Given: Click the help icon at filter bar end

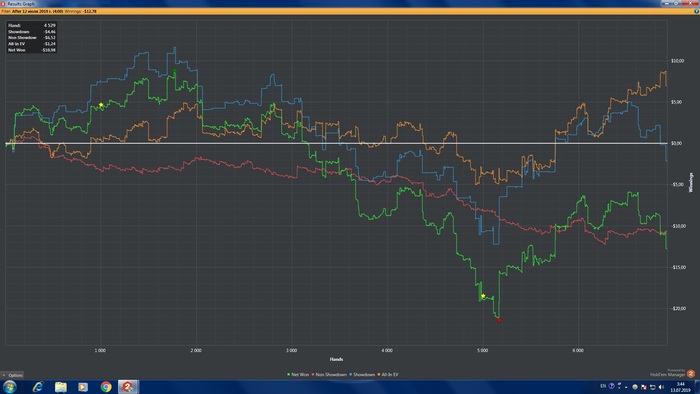Looking at the screenshot, I should coord(696,11).
